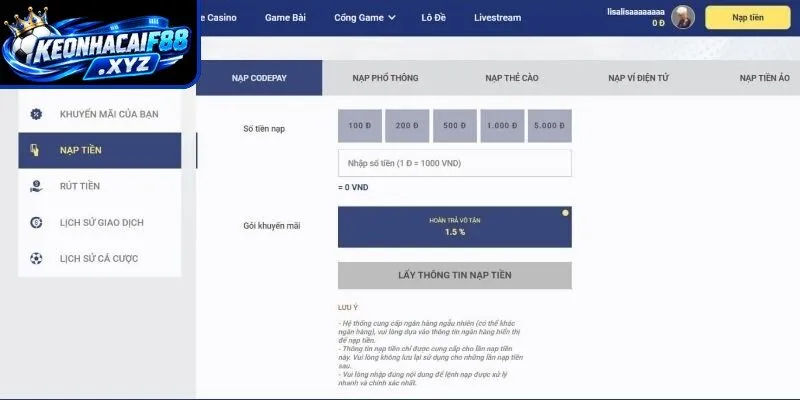Switch to the NẠP CODEPAY tab
Screen dimensions: 800x400
point(259,78)
